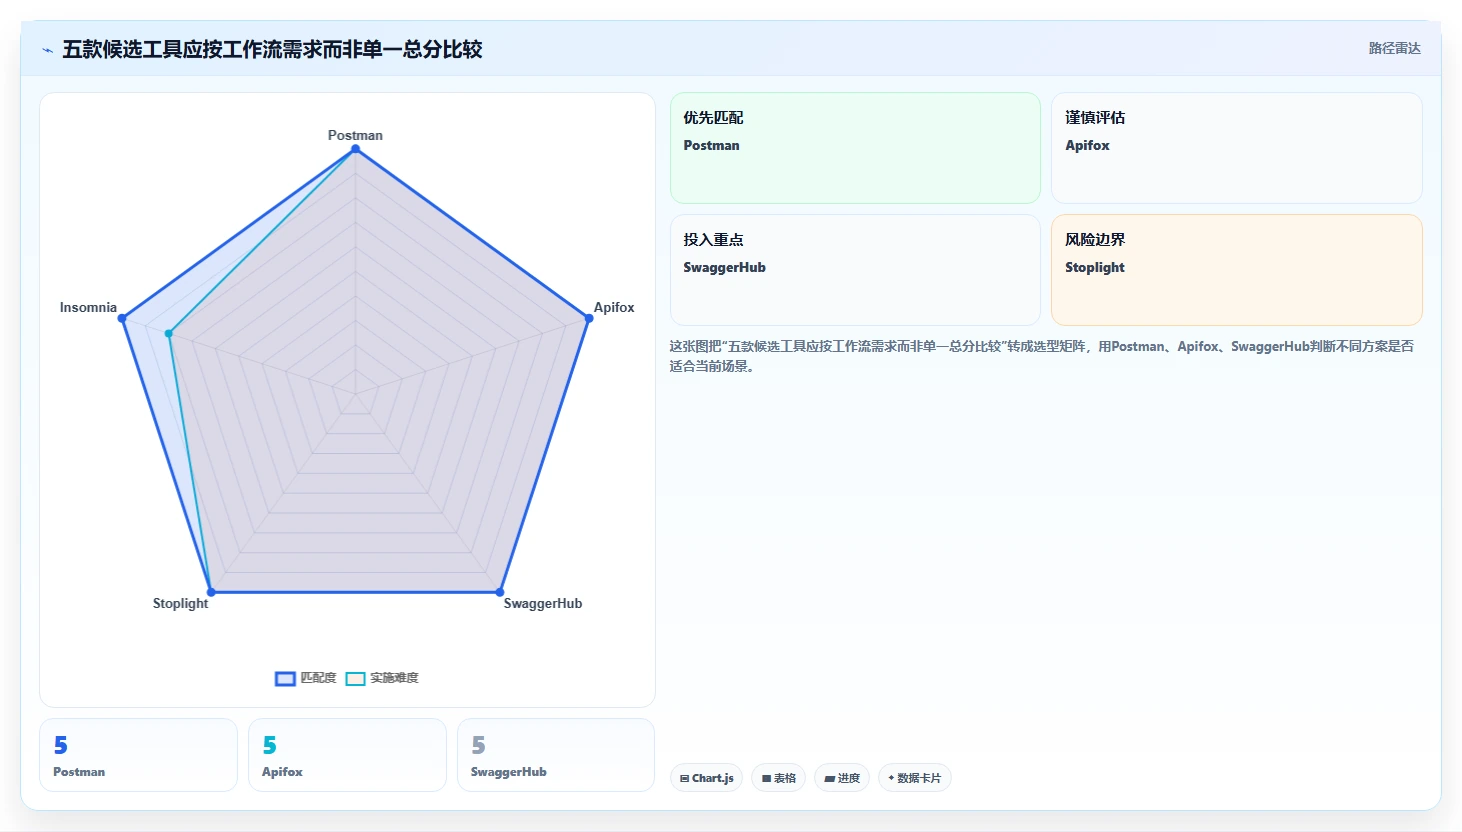Viewport: 1462px width, 832px height.
Task: Click the description paragraph starting with 这张图把
Action: point(1041,356)
